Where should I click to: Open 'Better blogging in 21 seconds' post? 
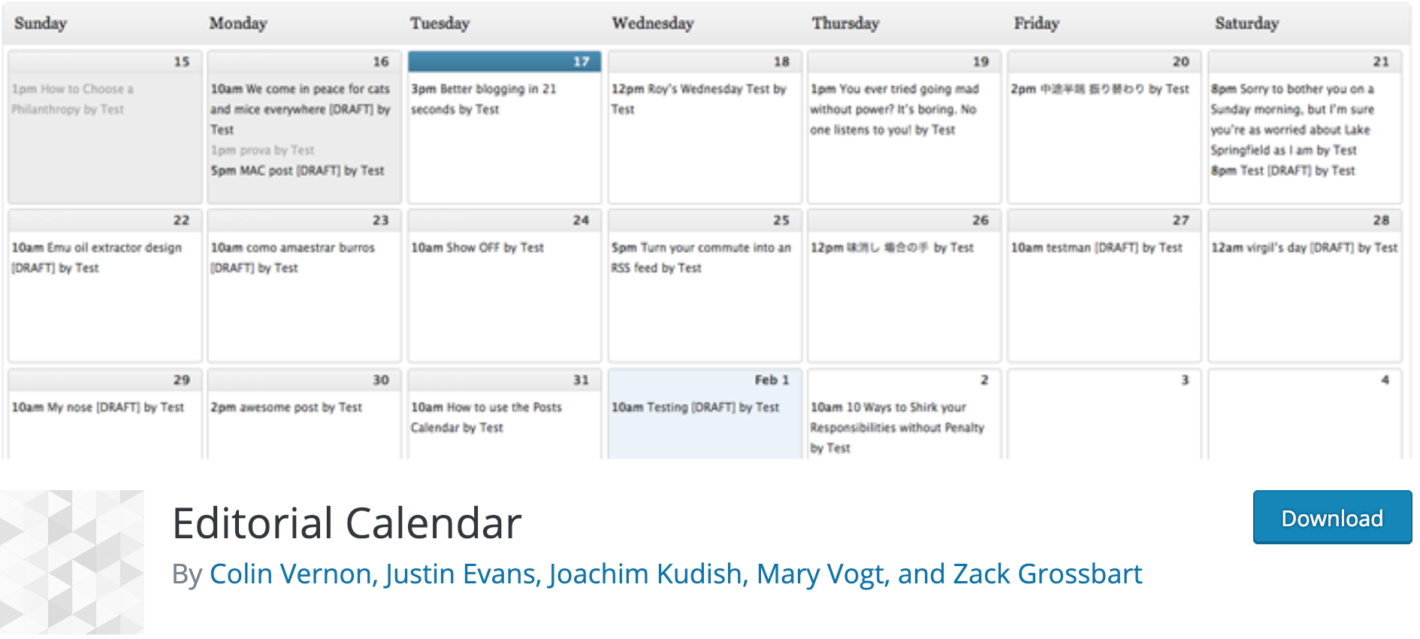pos(484,99)
